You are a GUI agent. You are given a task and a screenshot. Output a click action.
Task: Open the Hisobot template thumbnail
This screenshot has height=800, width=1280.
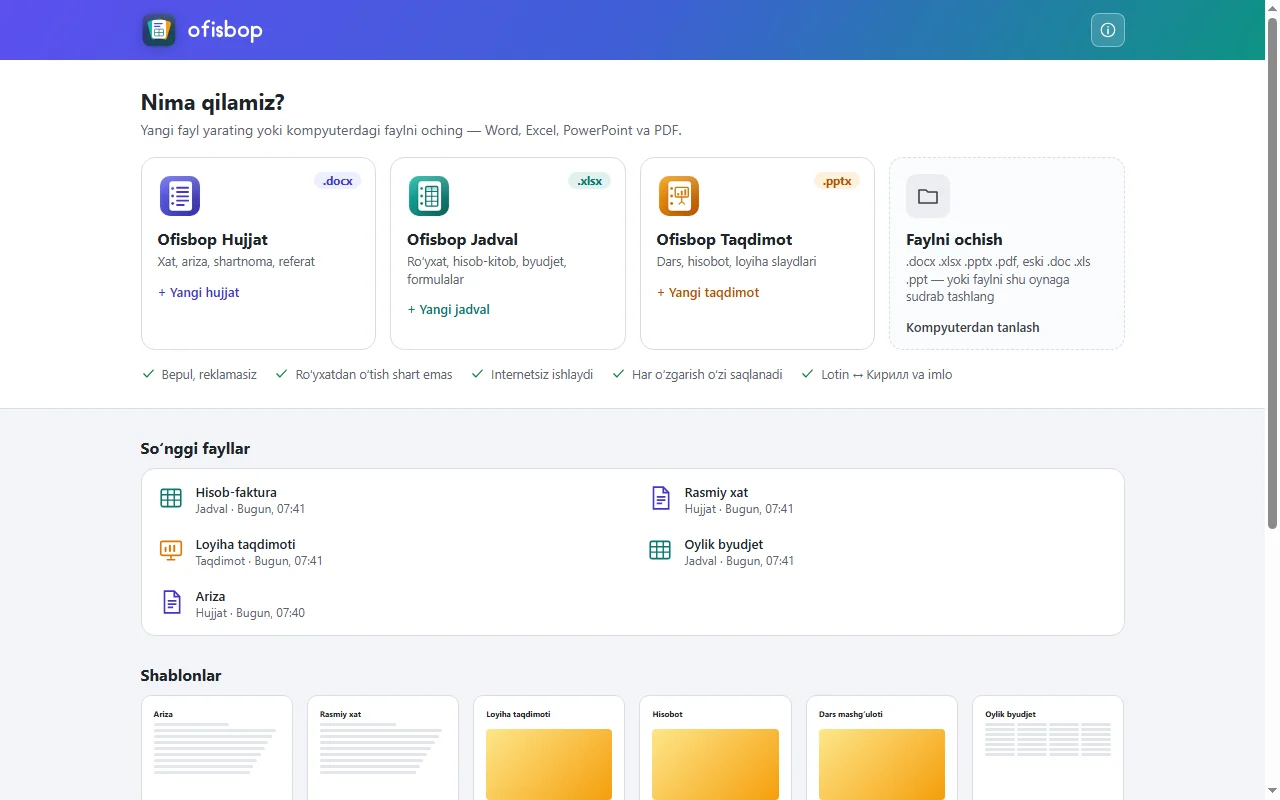[715, 748]
